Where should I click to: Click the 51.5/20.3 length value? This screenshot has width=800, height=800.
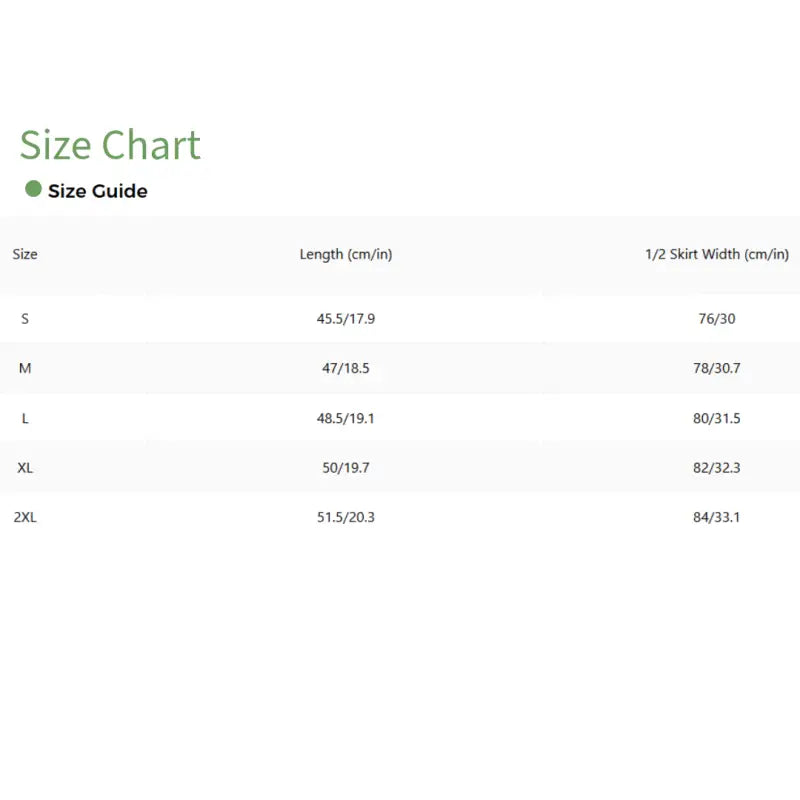[x=346, y=517]
